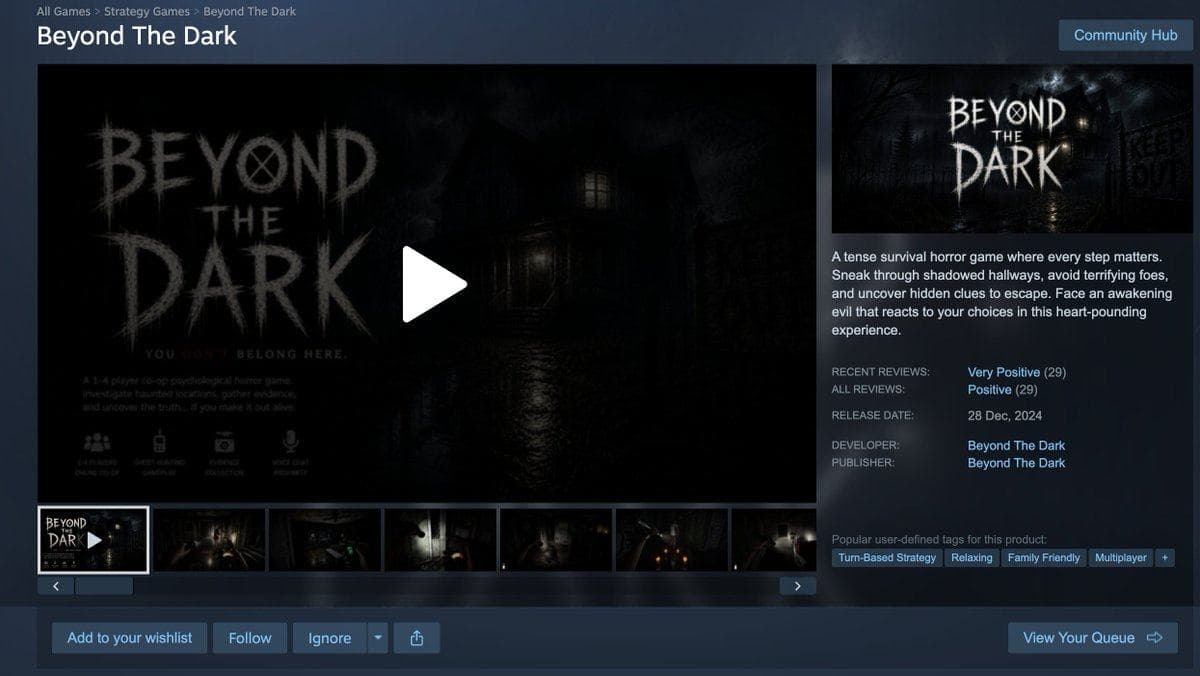Open the Ignore options dropdown arrow

click(x=377, y=638)
